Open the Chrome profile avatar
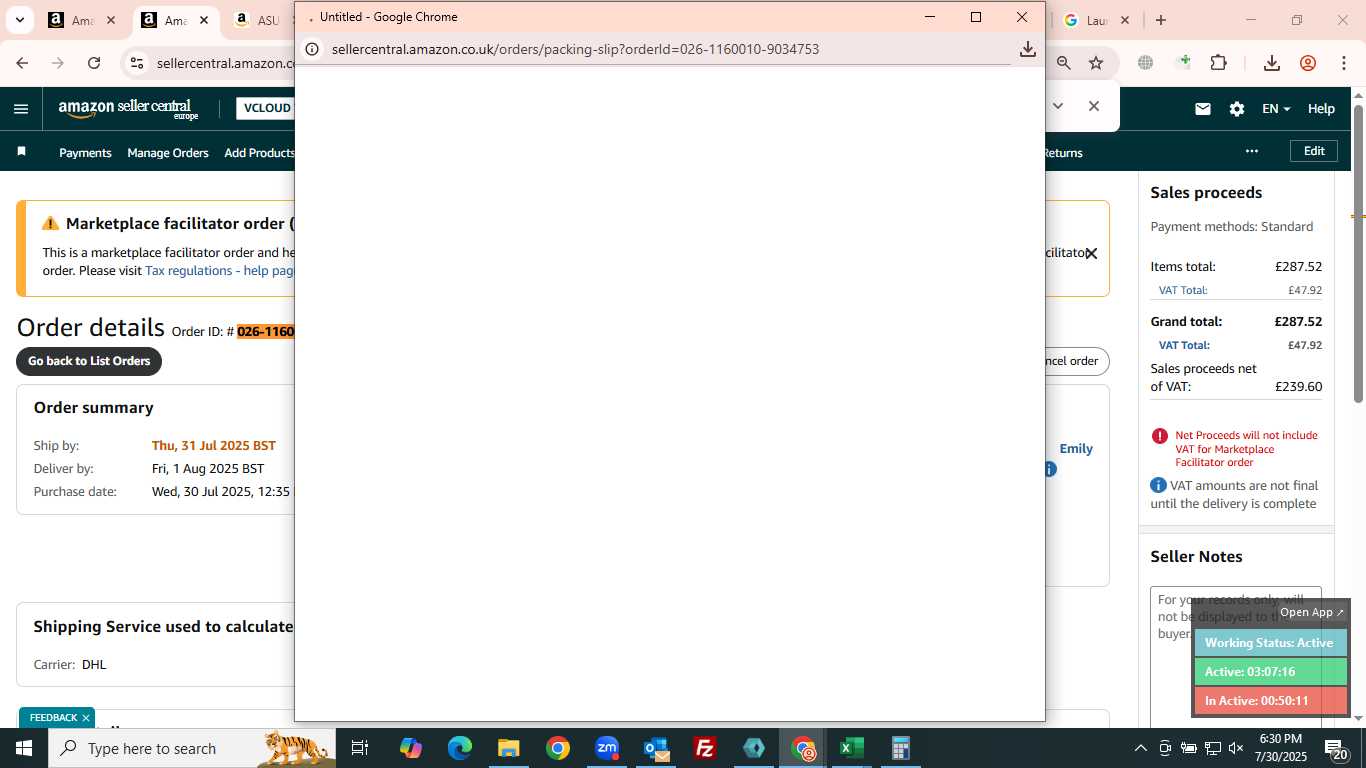 coord(1308,63)
